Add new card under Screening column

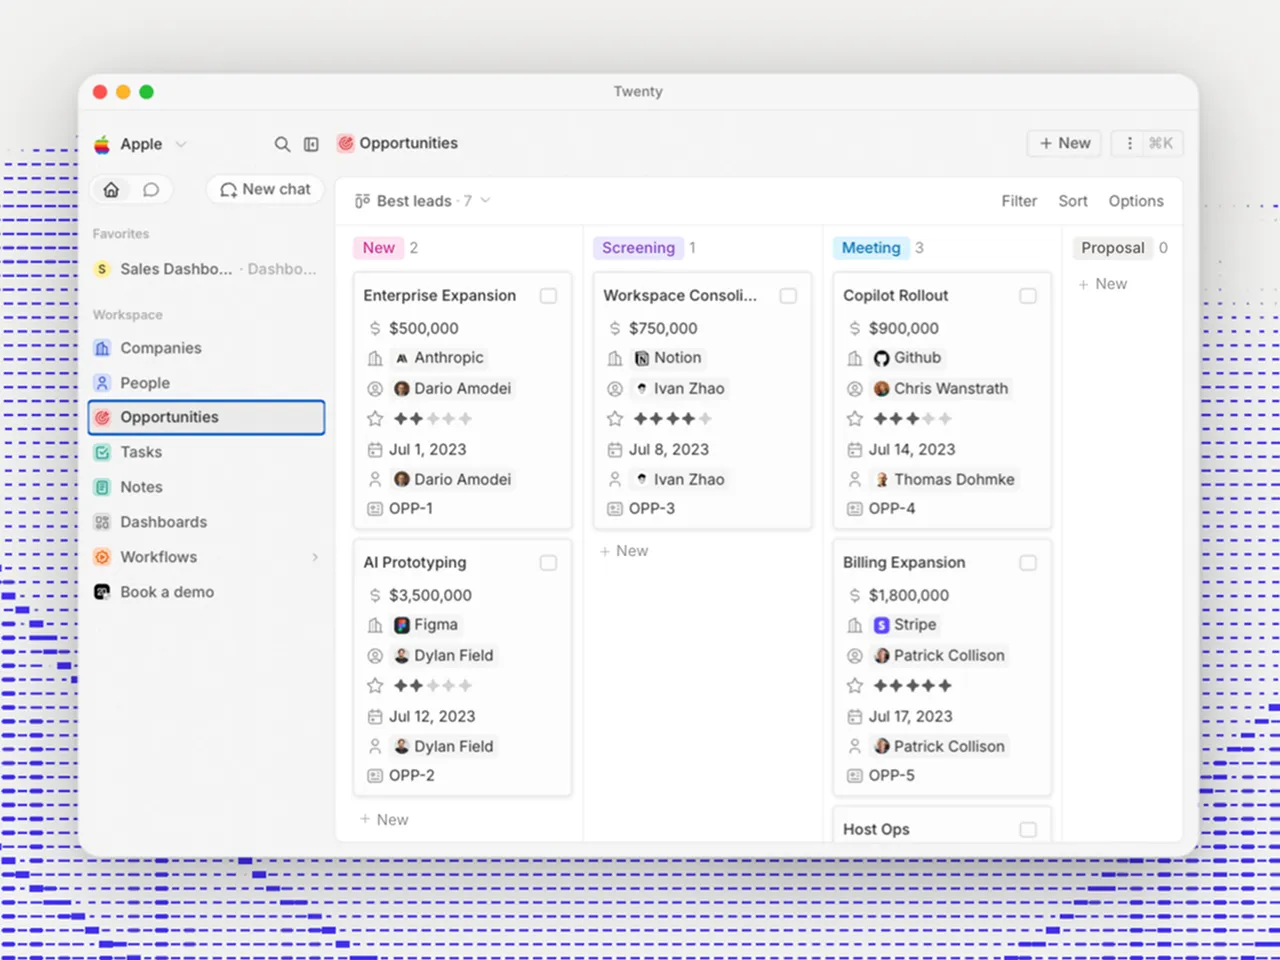[x=624, y=551]
